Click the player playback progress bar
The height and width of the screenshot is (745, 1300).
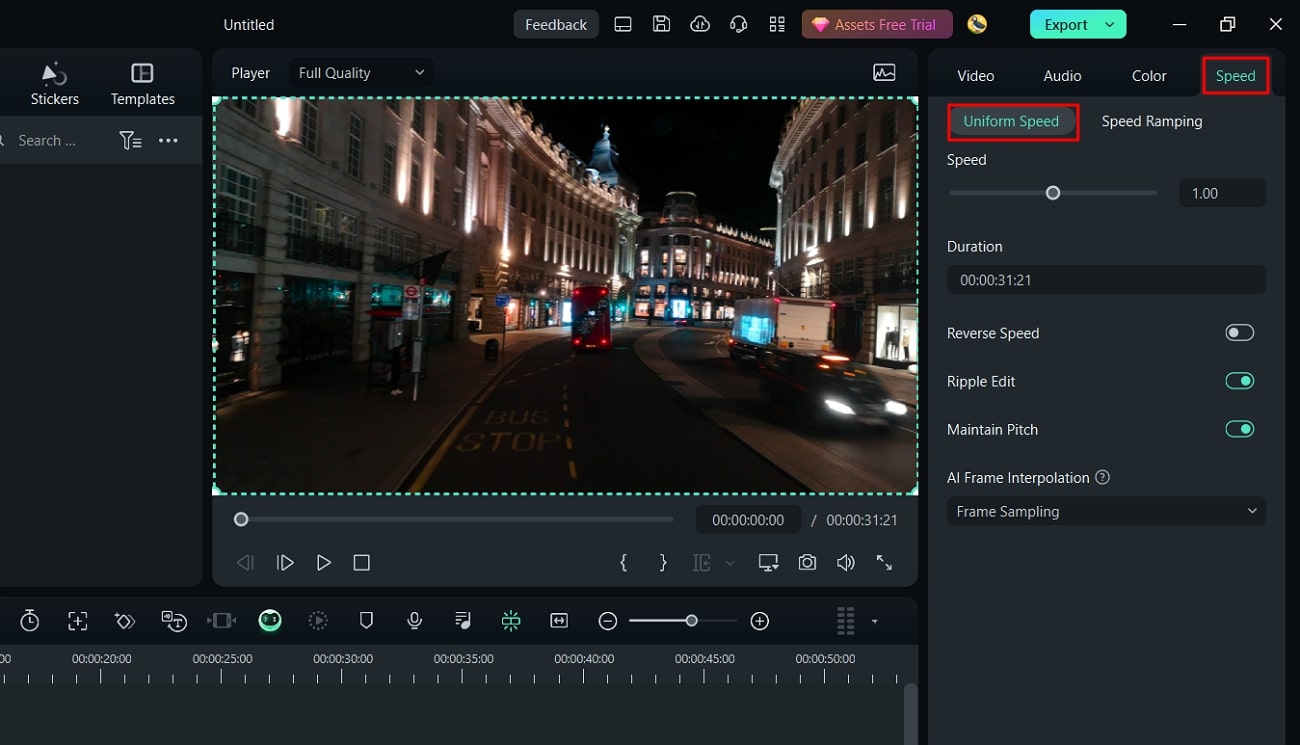click(455, 519)
